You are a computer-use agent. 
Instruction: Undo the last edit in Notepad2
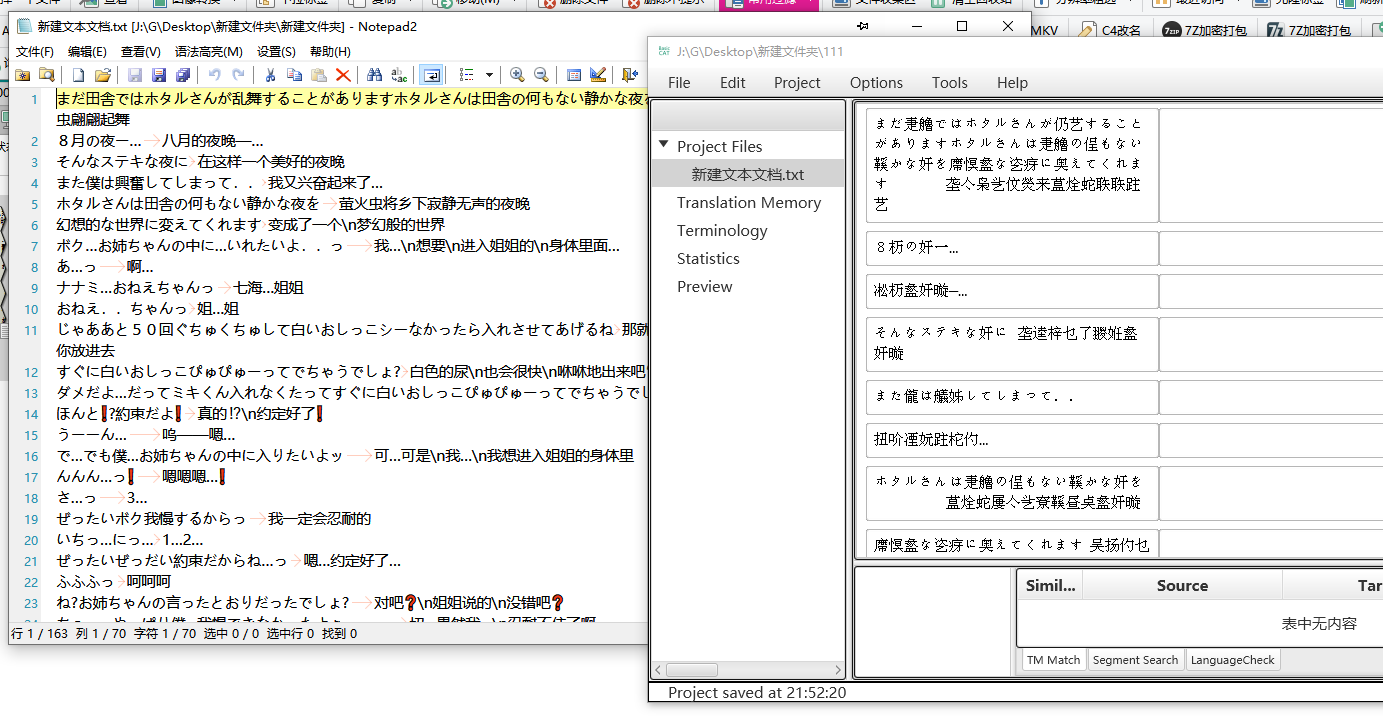pyautogui.click(x=214, y=74)
